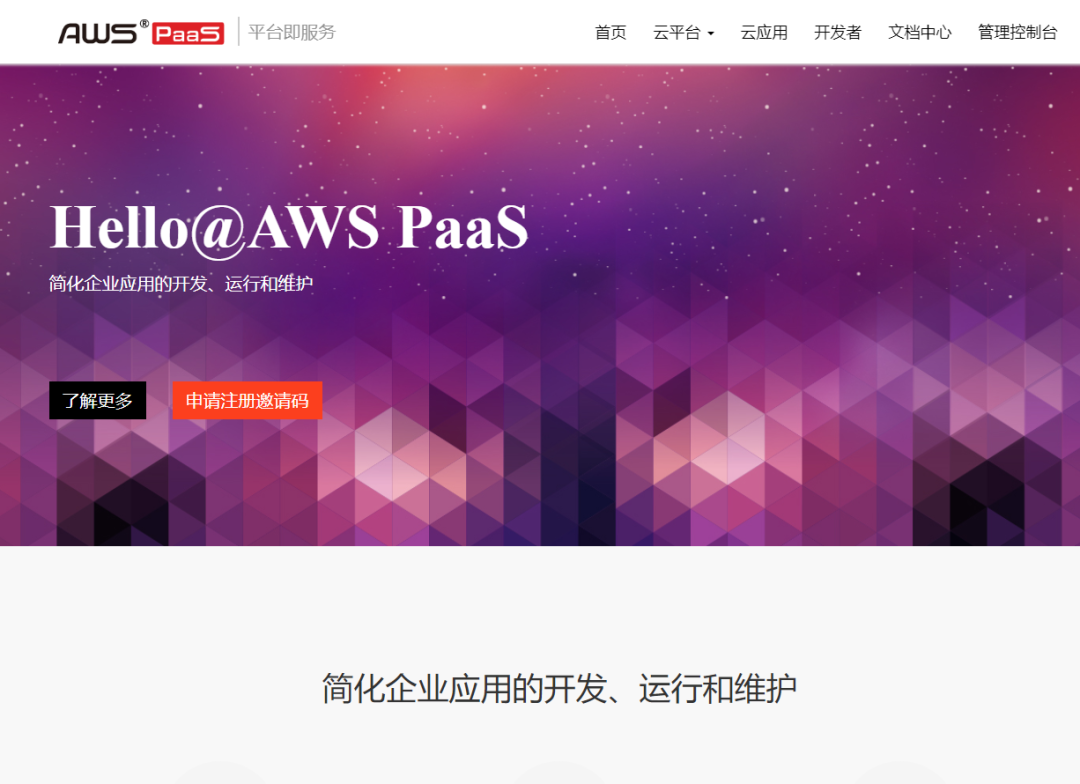Click the 了解更多 black button

pyautogui.click(x=98, y=400)
